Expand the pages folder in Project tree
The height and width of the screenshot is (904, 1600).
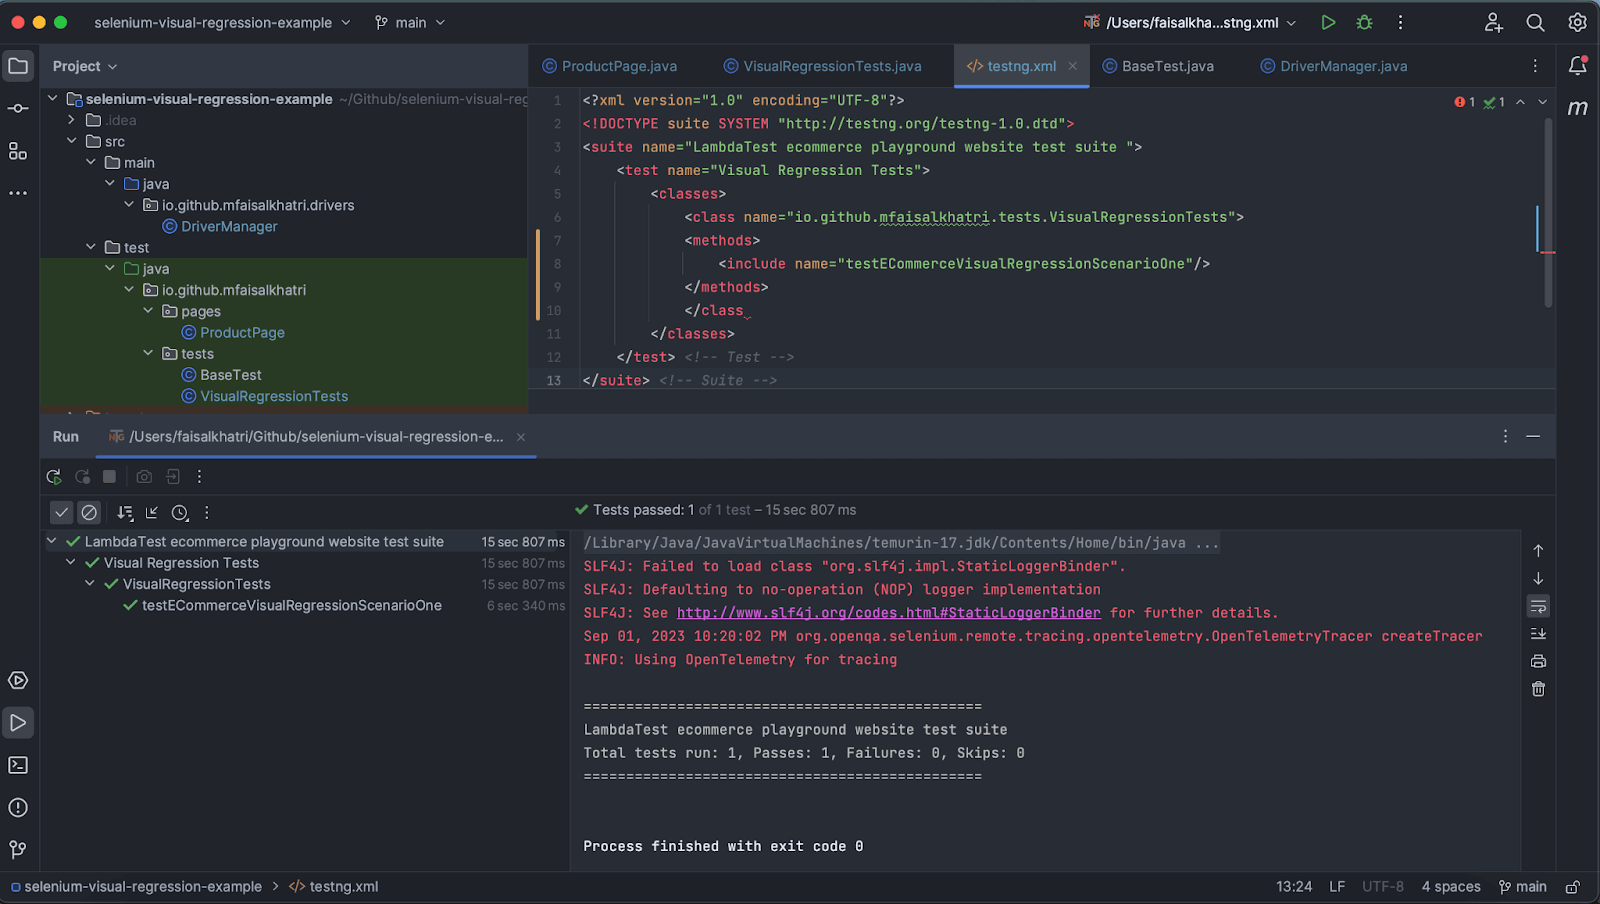(148, 311)
